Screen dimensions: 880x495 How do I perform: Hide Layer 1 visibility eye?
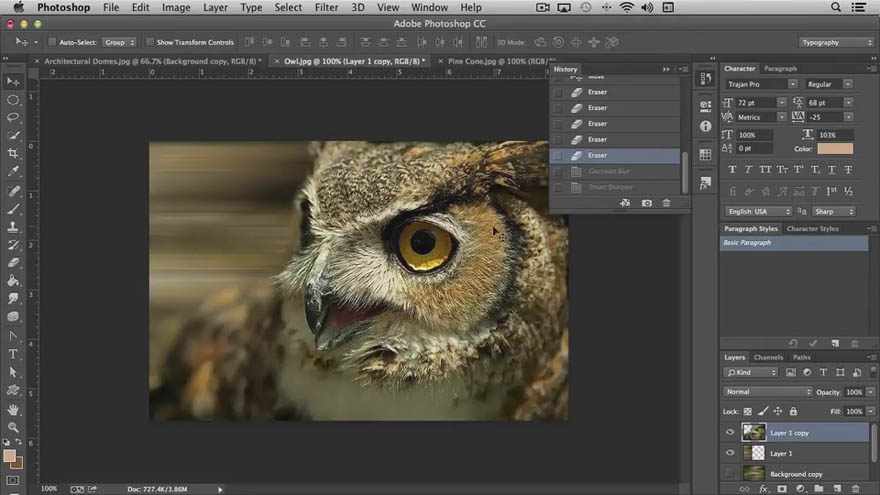tap(730, 453)
